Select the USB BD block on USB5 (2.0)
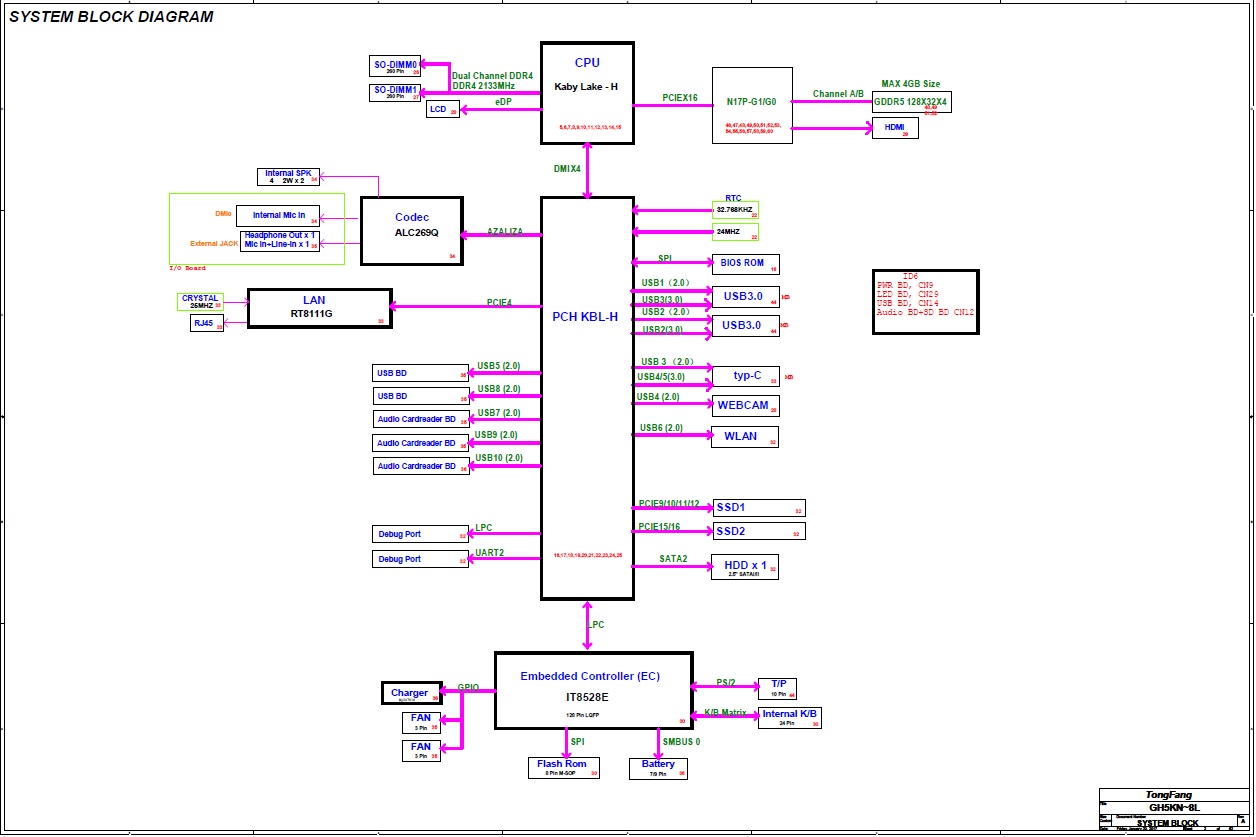The image size is (1256, 837). pyautogui.click(x=421, y=373)
